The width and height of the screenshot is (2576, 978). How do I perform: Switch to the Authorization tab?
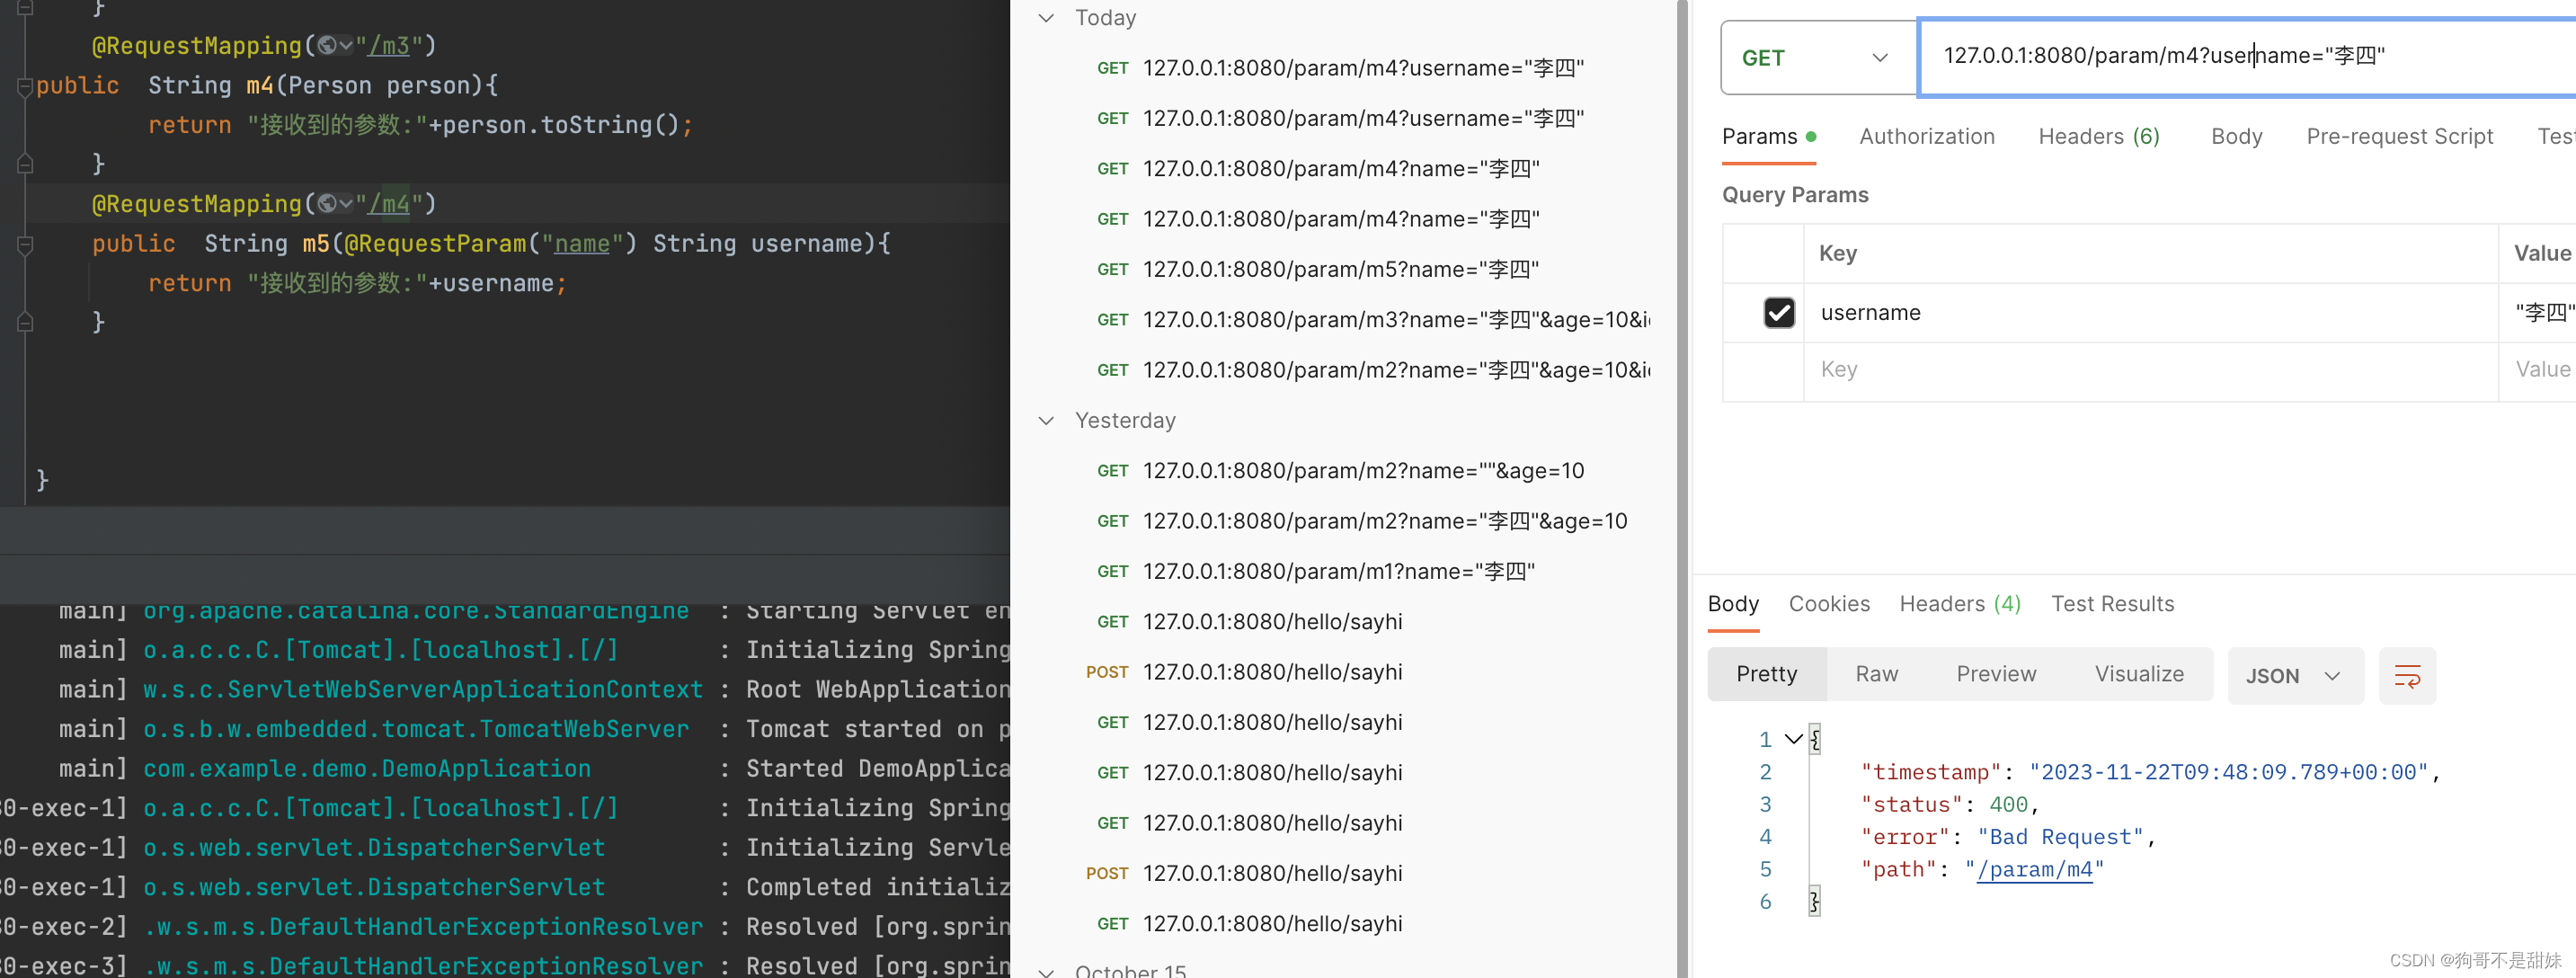coord(1926,136)
